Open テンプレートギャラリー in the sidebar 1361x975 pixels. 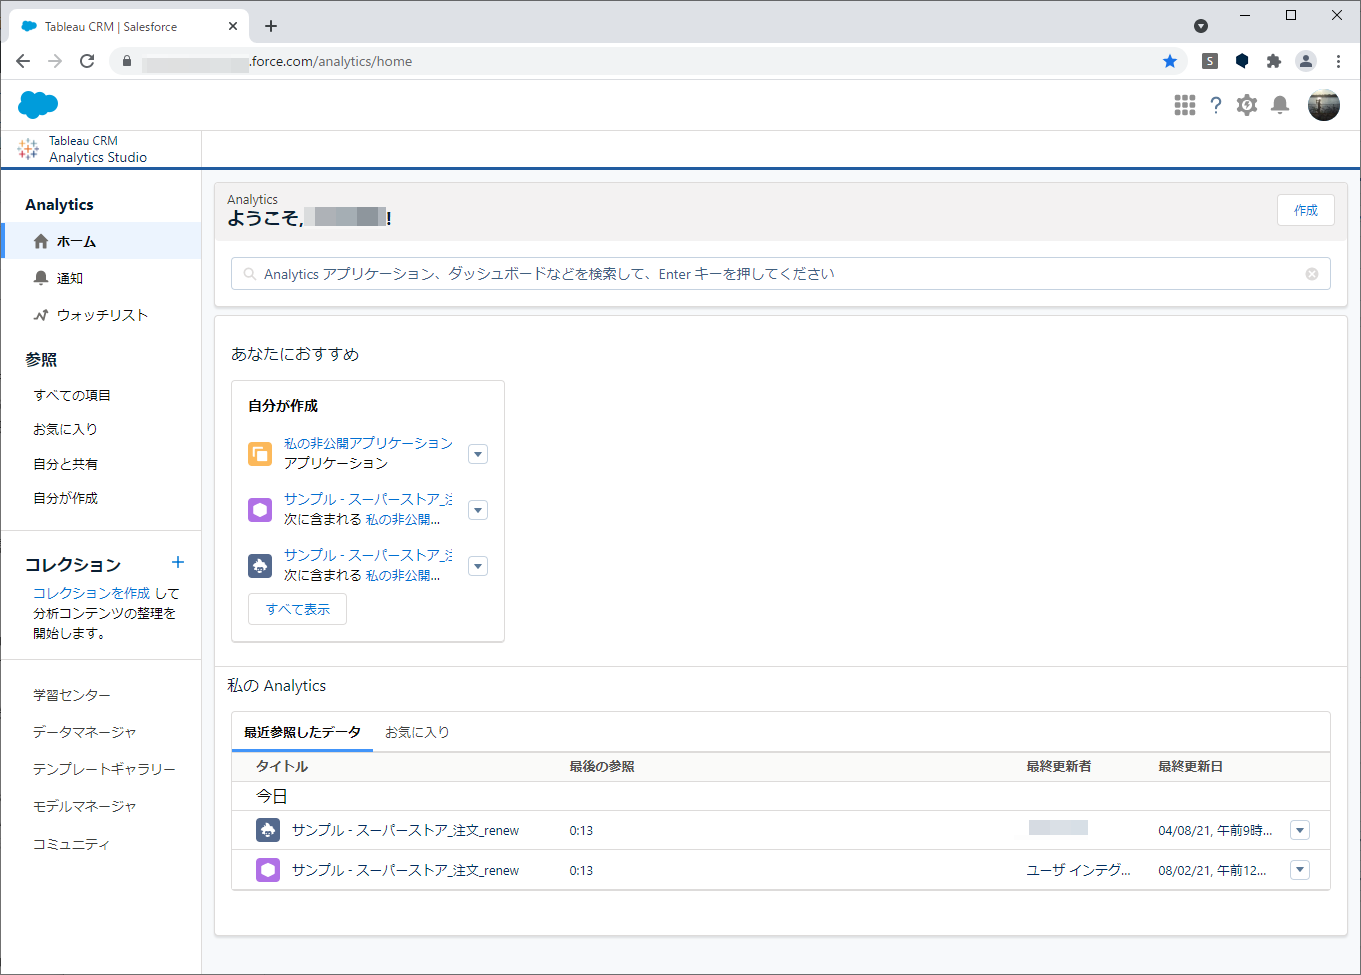pyautogui.click(x=104, y=769)
